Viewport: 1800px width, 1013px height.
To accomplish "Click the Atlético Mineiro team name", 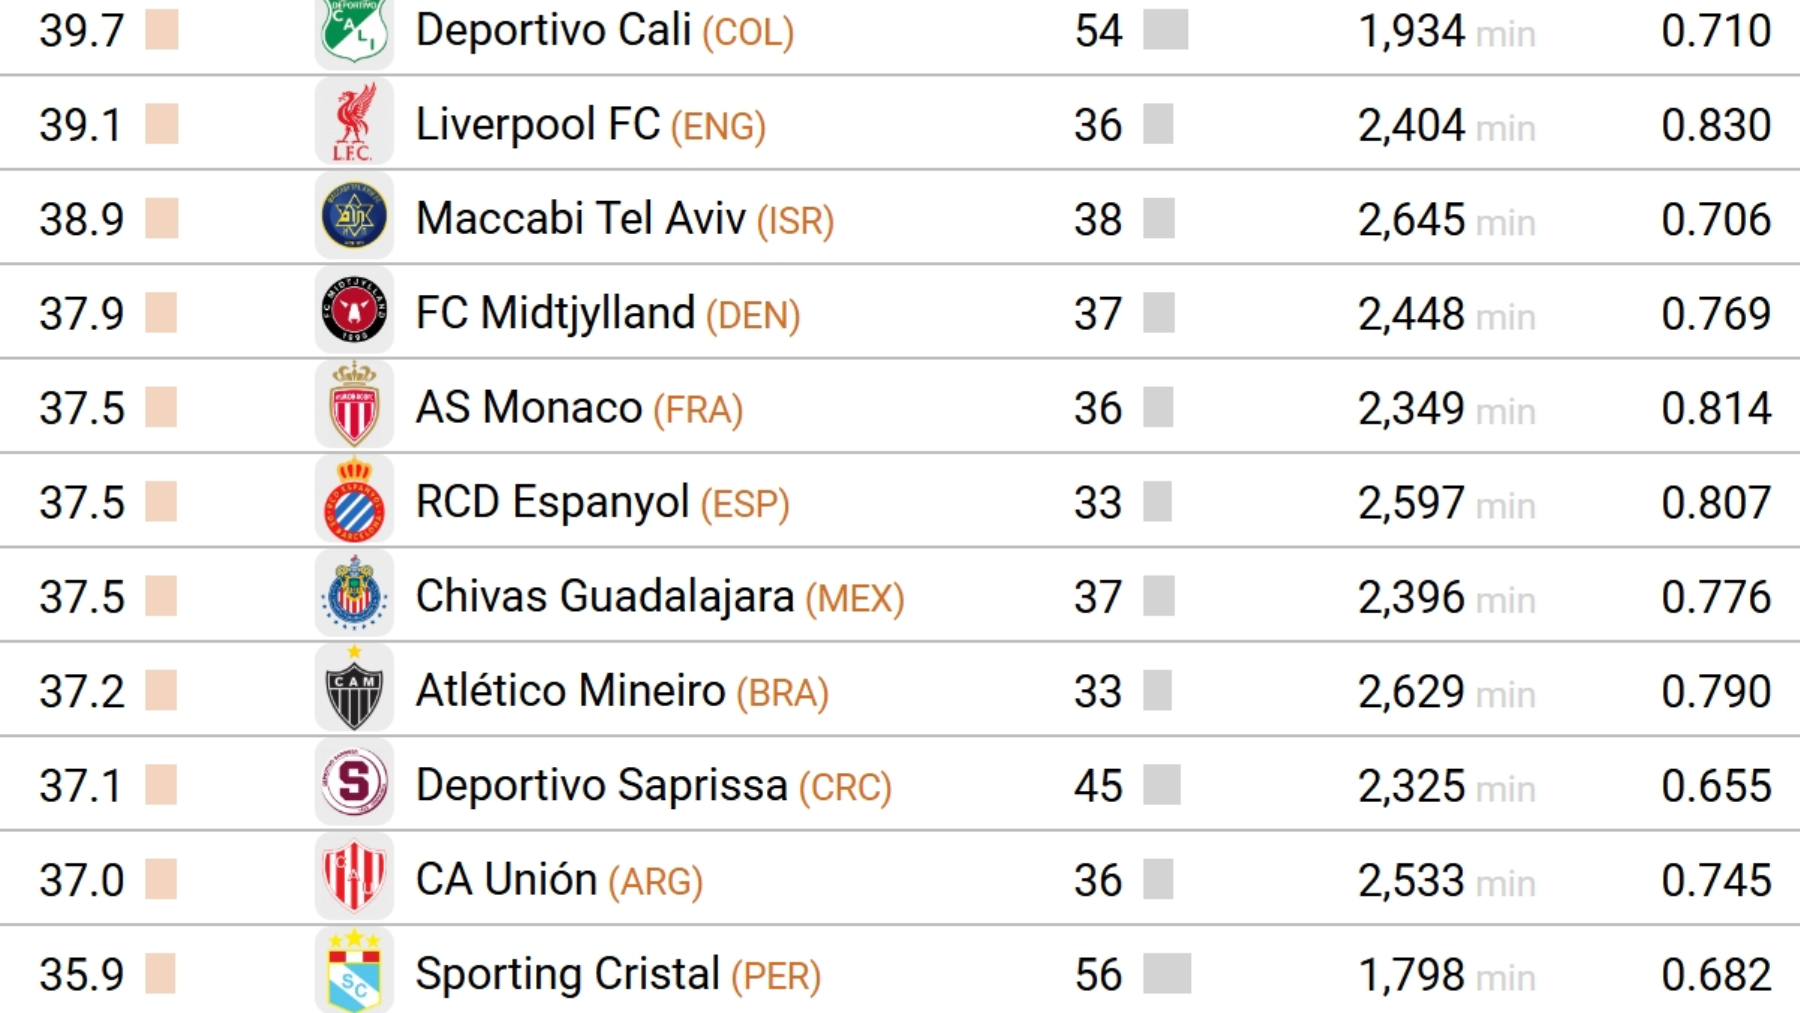I will (x=570, y=691).
